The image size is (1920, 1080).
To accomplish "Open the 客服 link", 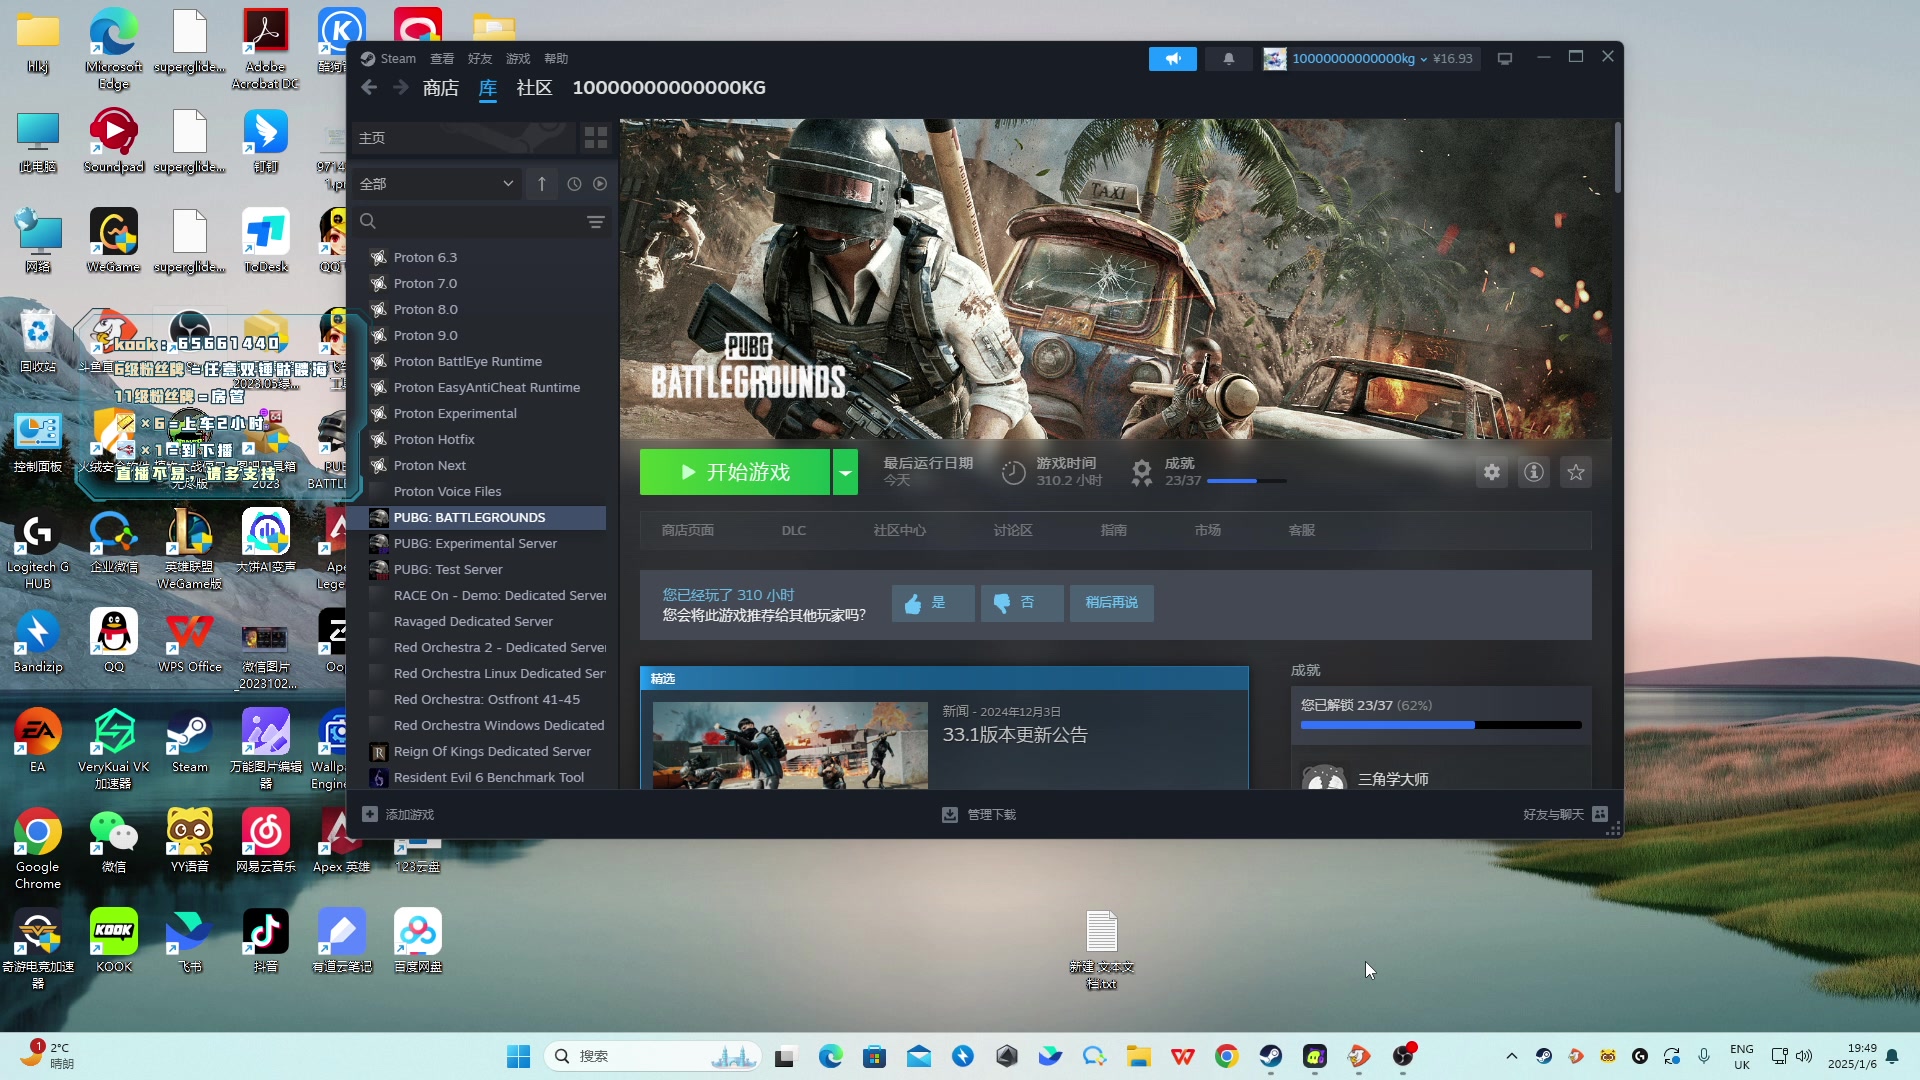I will (x=1302, y=531).
